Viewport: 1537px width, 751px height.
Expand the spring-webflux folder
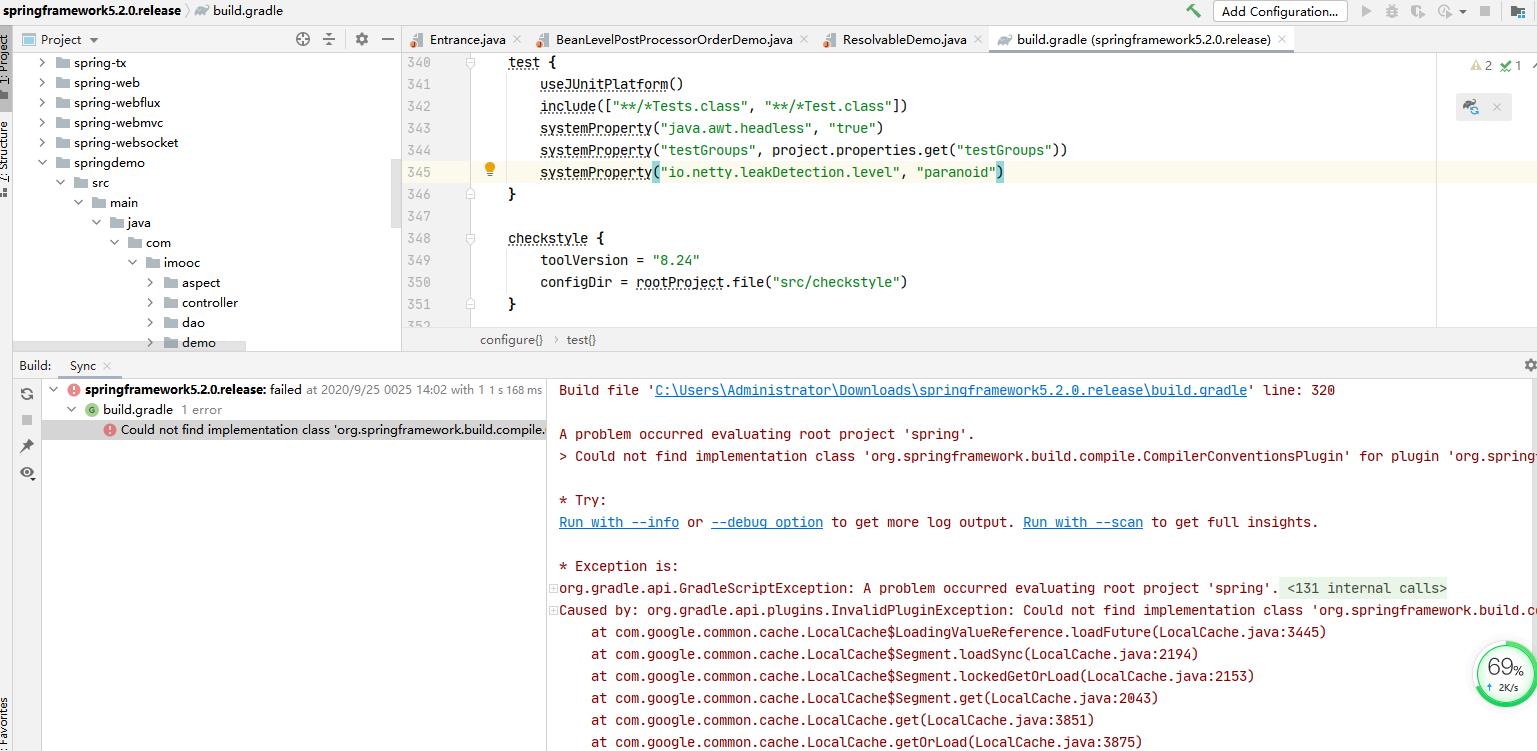click(42, 102)
